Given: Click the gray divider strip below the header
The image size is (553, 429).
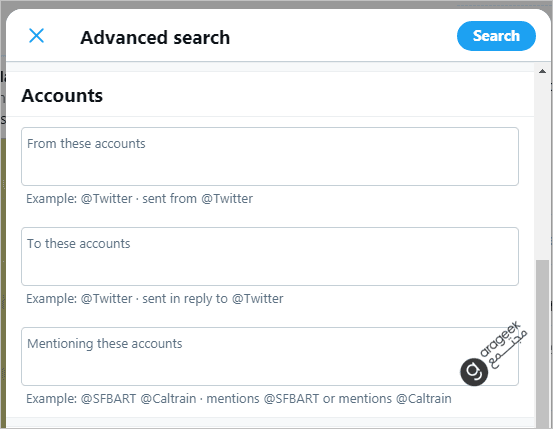Looking at the screenshot, I should click(x=270, y=67).
